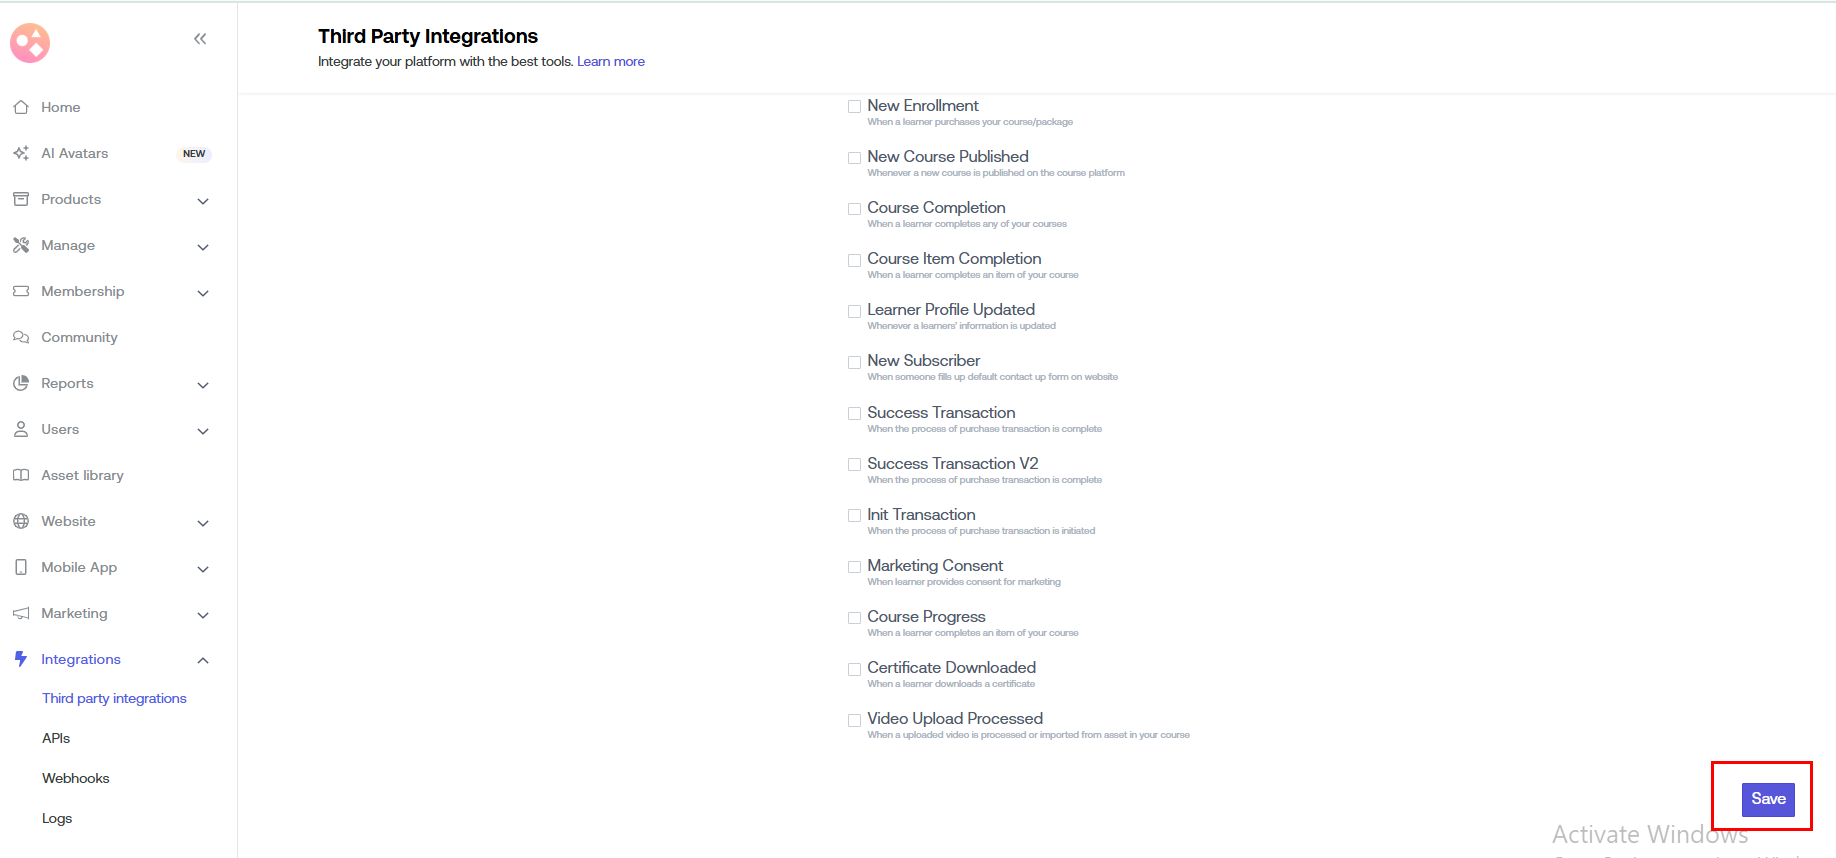The image size is (1836, 858).
Task: Click the Community chat bubbles icon
Action: [21, 337]
